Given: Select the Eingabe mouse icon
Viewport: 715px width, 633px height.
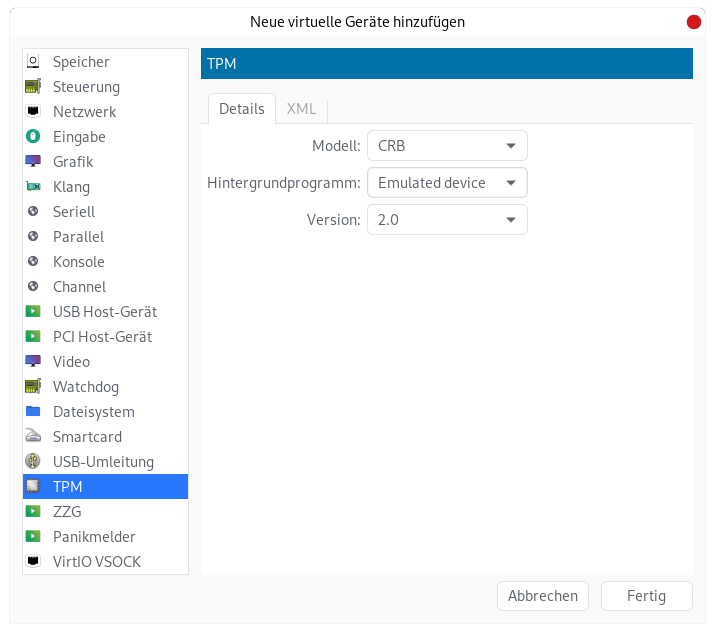Looking at the screenshot, I should coord(33,136).
